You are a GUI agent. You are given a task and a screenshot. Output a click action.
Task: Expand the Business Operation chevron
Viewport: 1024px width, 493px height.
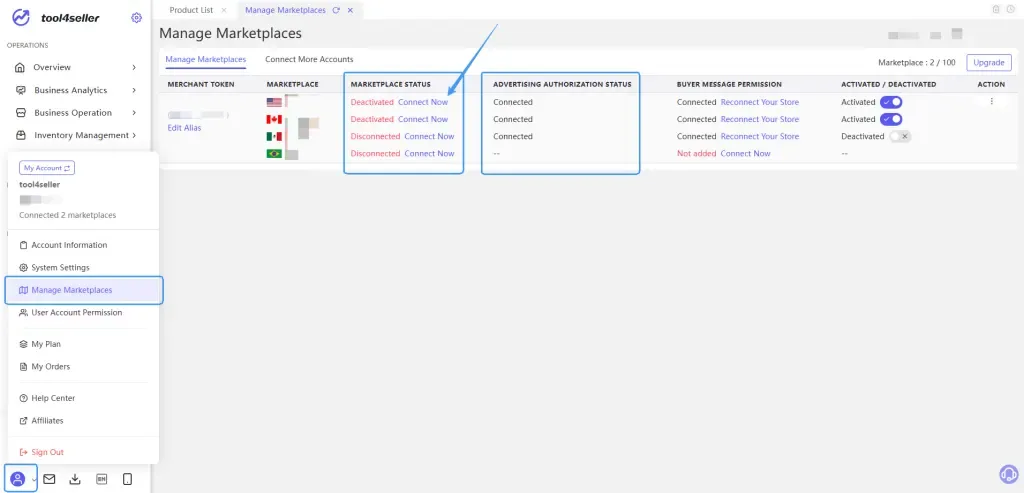click(x=134, y=112)
